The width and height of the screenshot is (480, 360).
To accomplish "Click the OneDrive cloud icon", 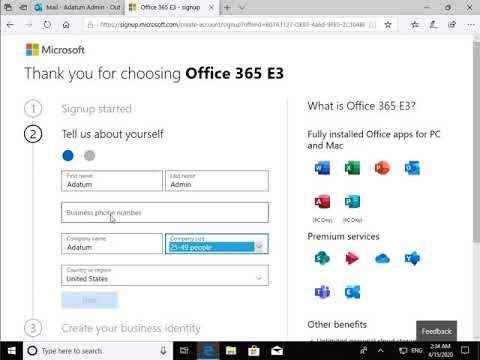I will (x=382, y=258).
